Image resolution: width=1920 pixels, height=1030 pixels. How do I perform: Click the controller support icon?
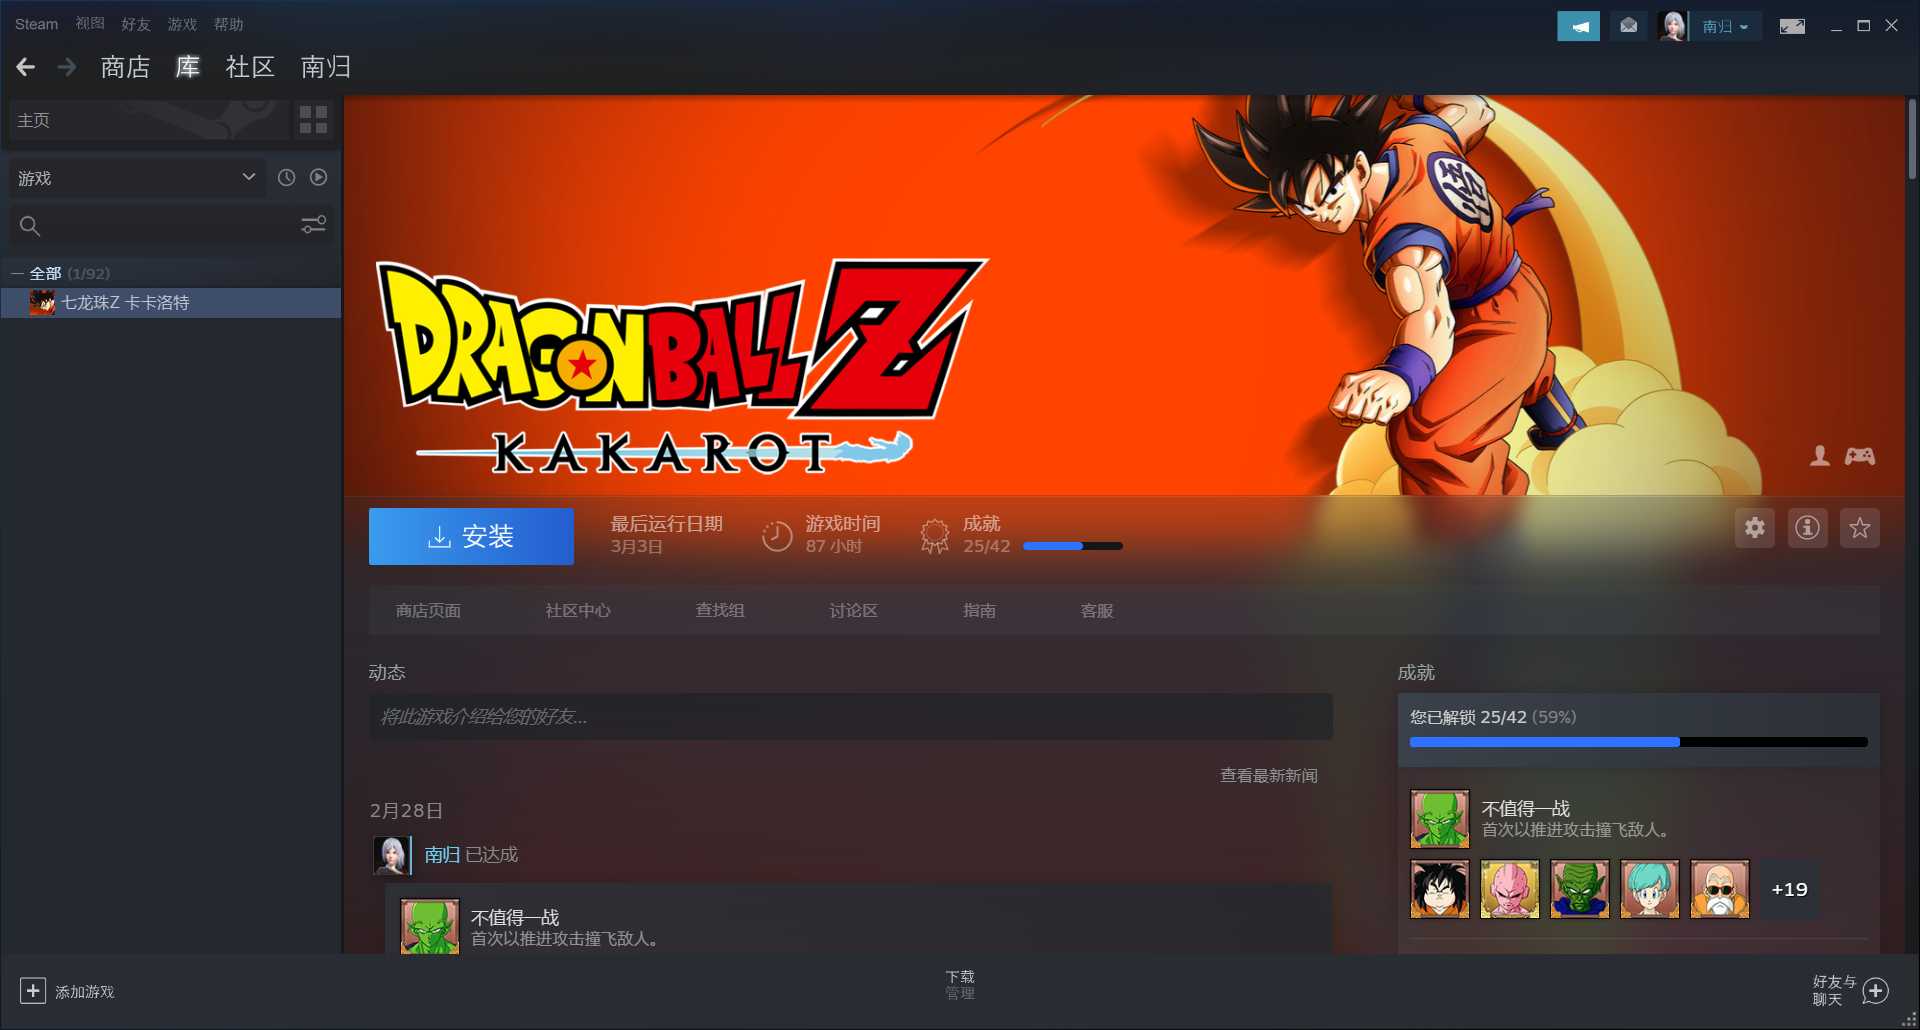tap(1860, 456)
